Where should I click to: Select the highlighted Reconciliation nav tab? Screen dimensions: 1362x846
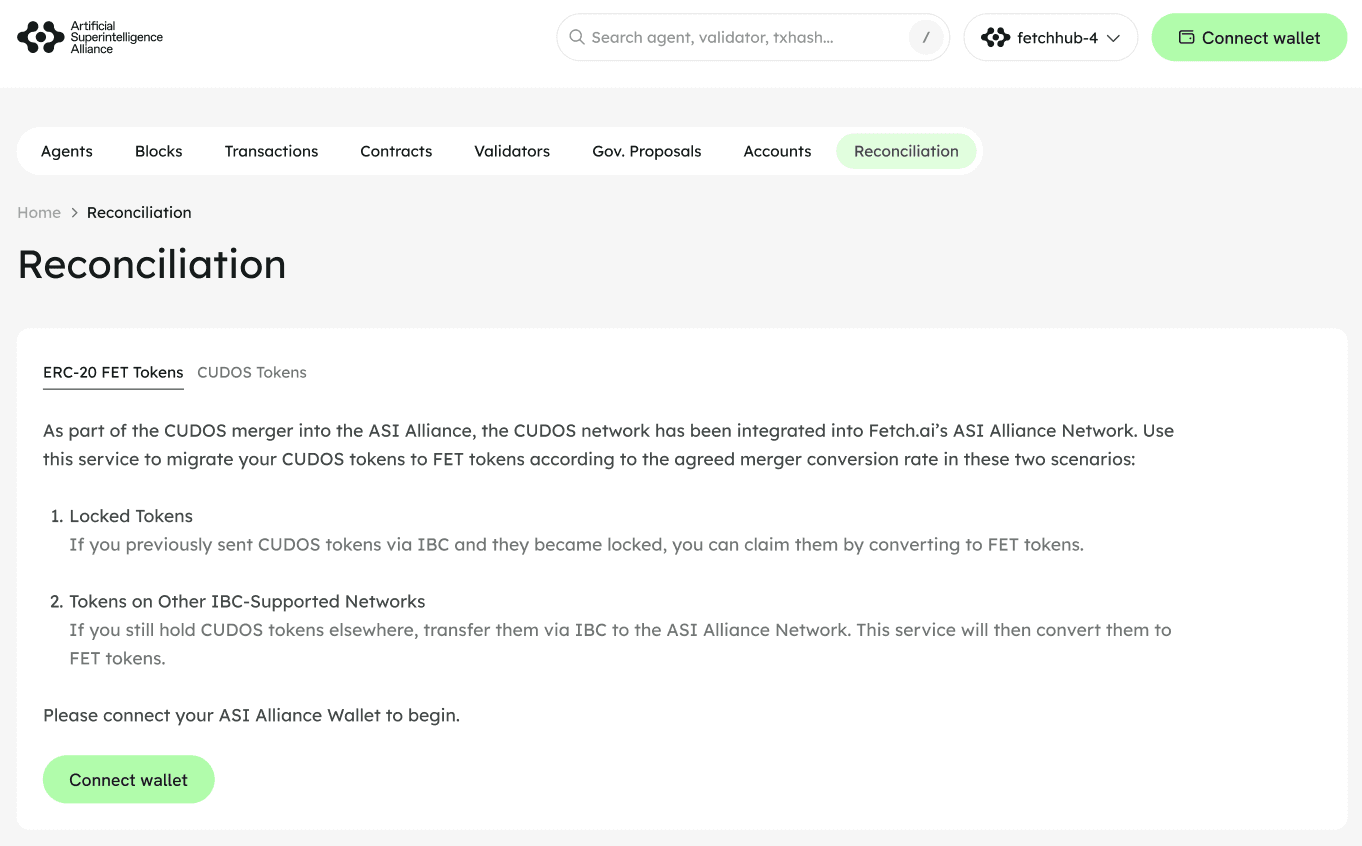click(906, 151)
